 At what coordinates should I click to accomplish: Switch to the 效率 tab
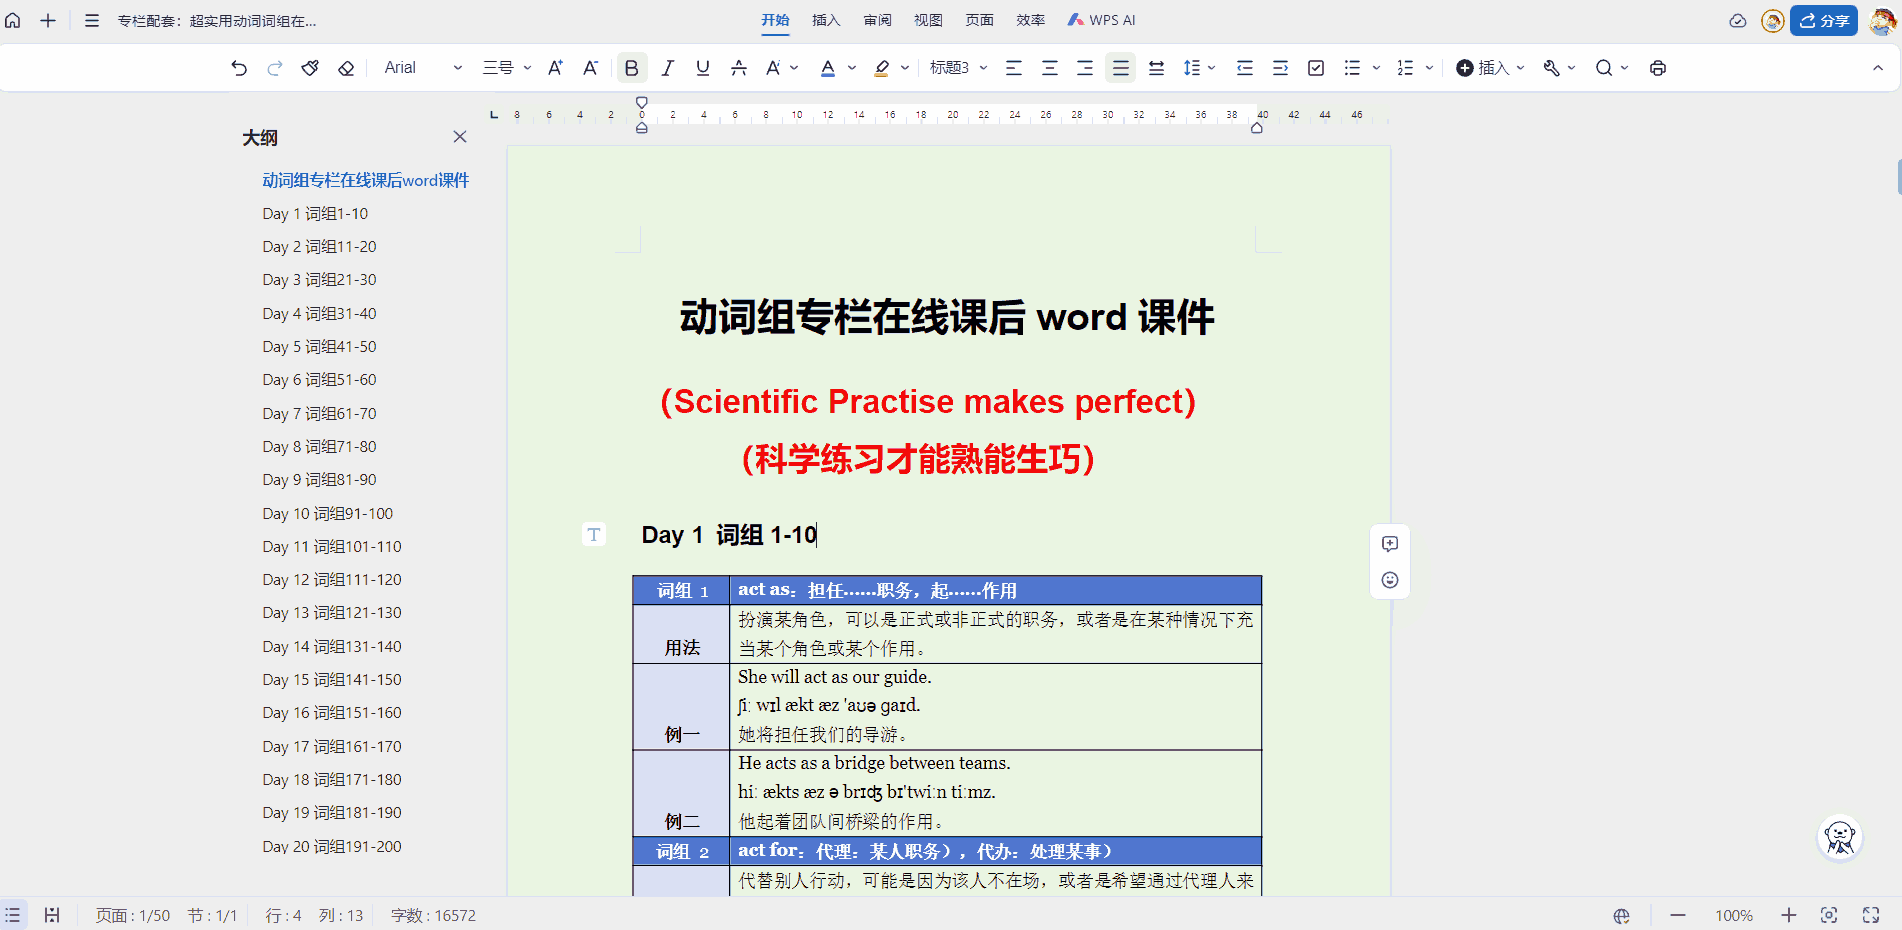1030,20
